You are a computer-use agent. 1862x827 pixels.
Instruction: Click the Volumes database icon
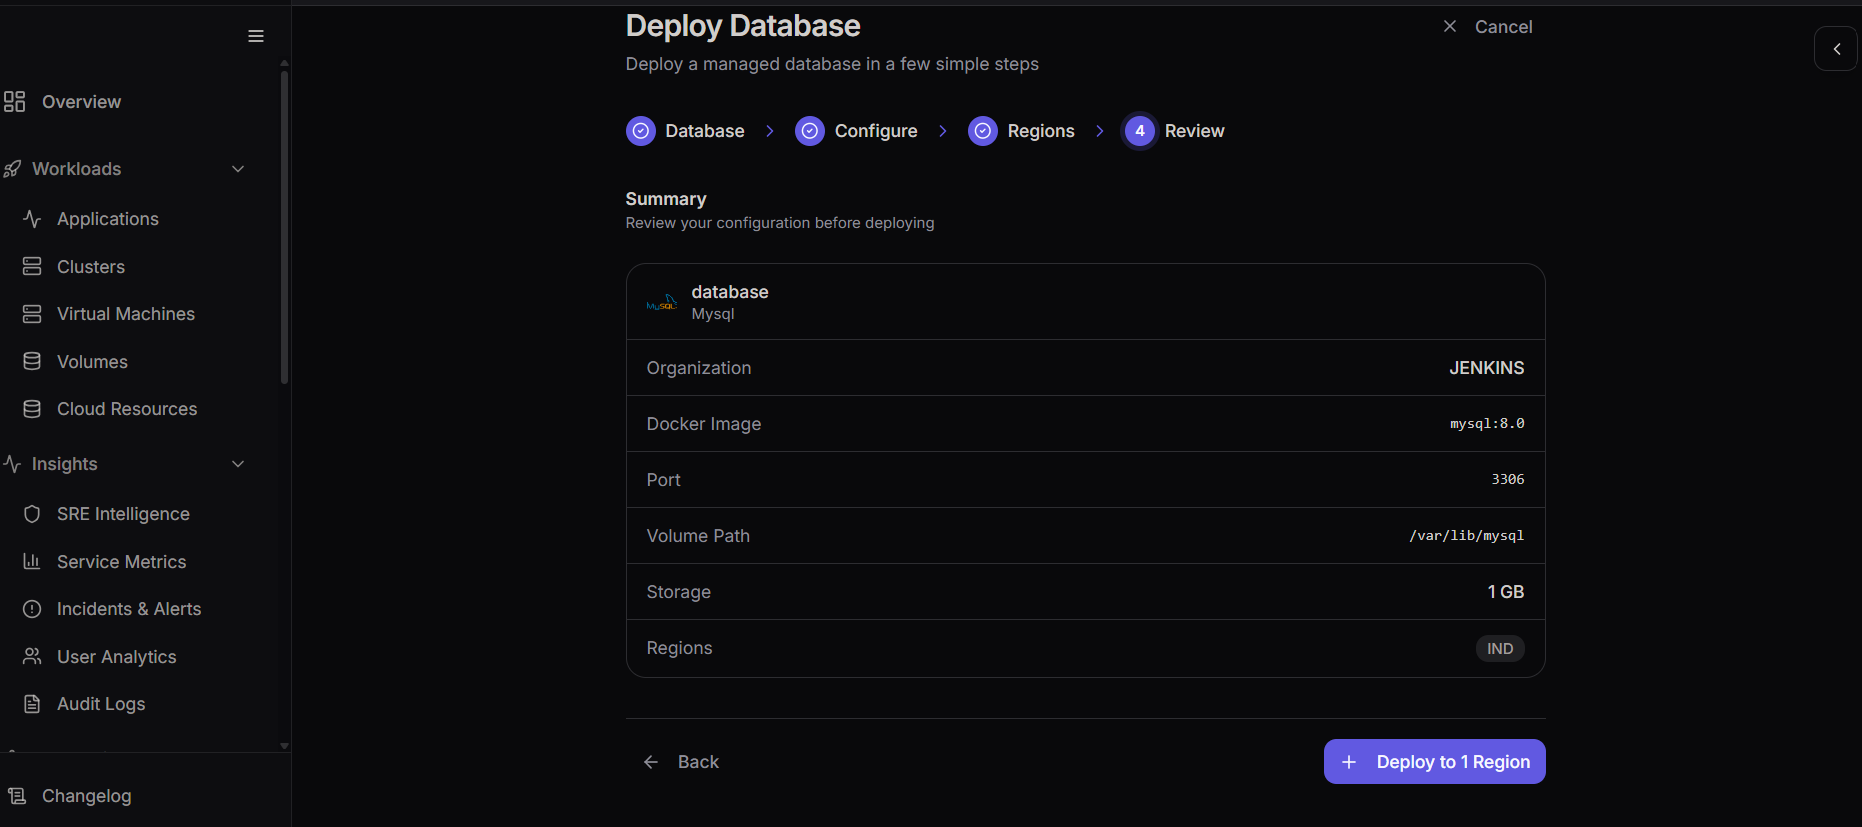32,361
